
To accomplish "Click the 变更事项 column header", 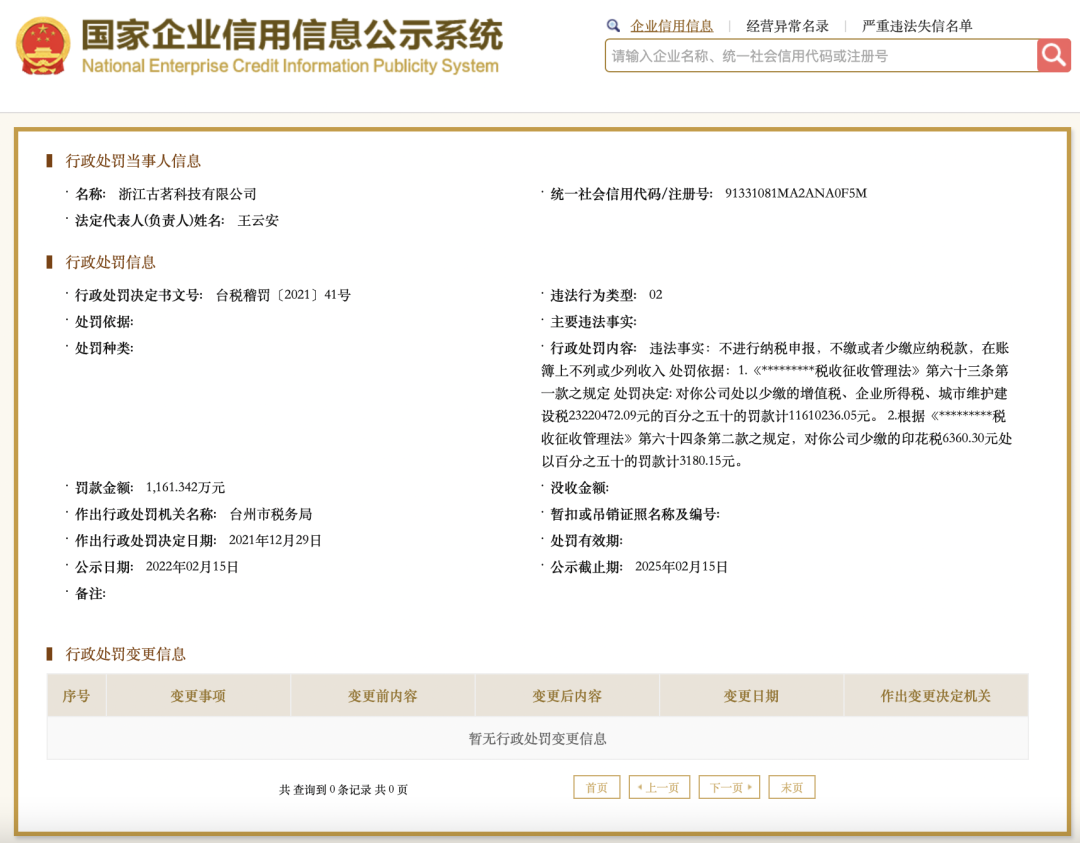I will pyautogui.click(x=198, y=696).
